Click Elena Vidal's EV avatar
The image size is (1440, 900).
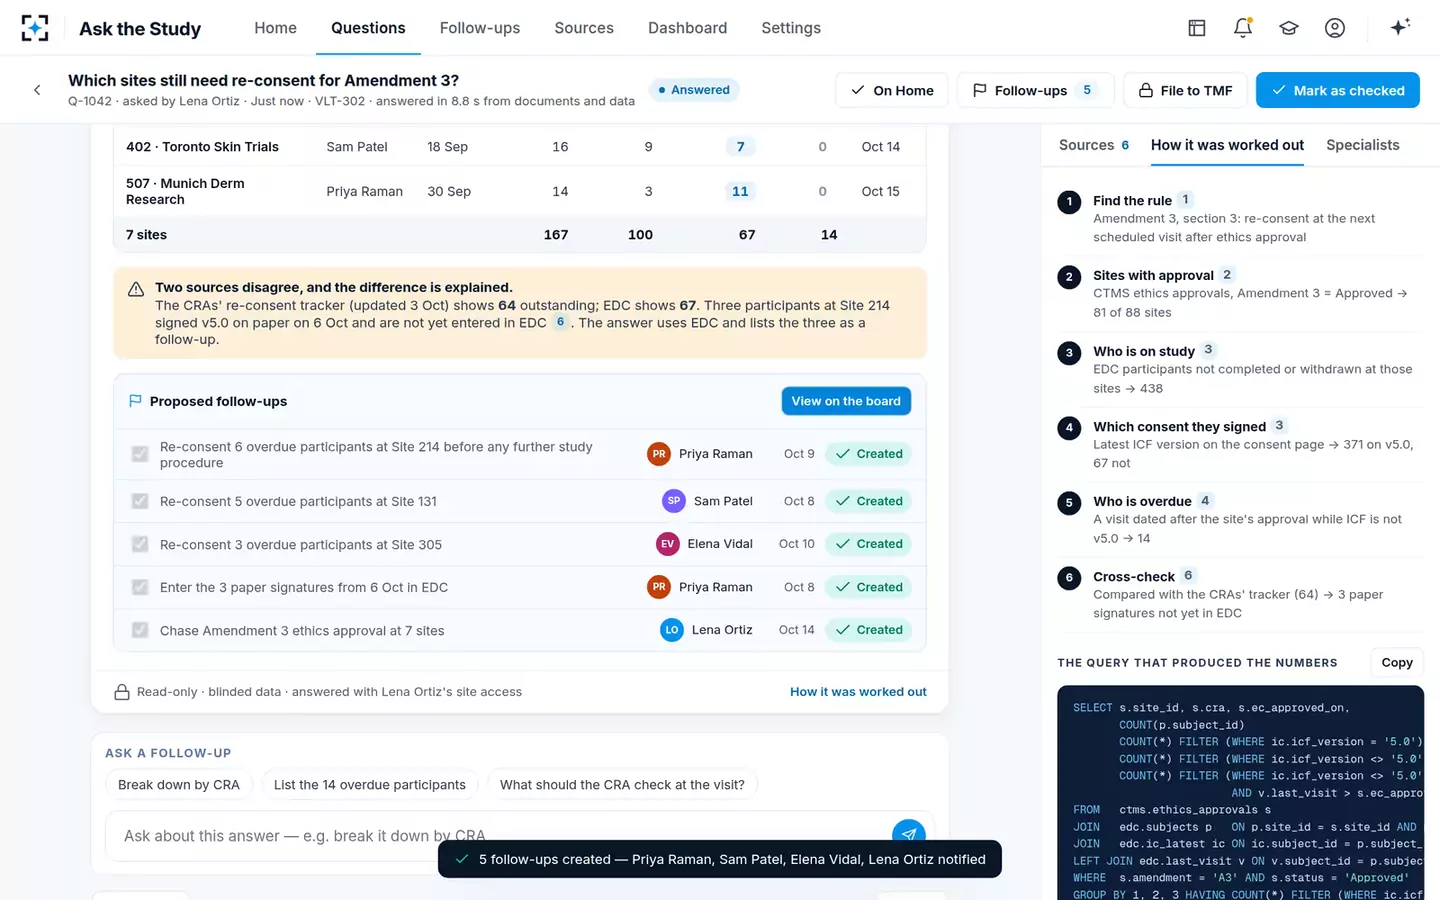(x=667, y=544)
